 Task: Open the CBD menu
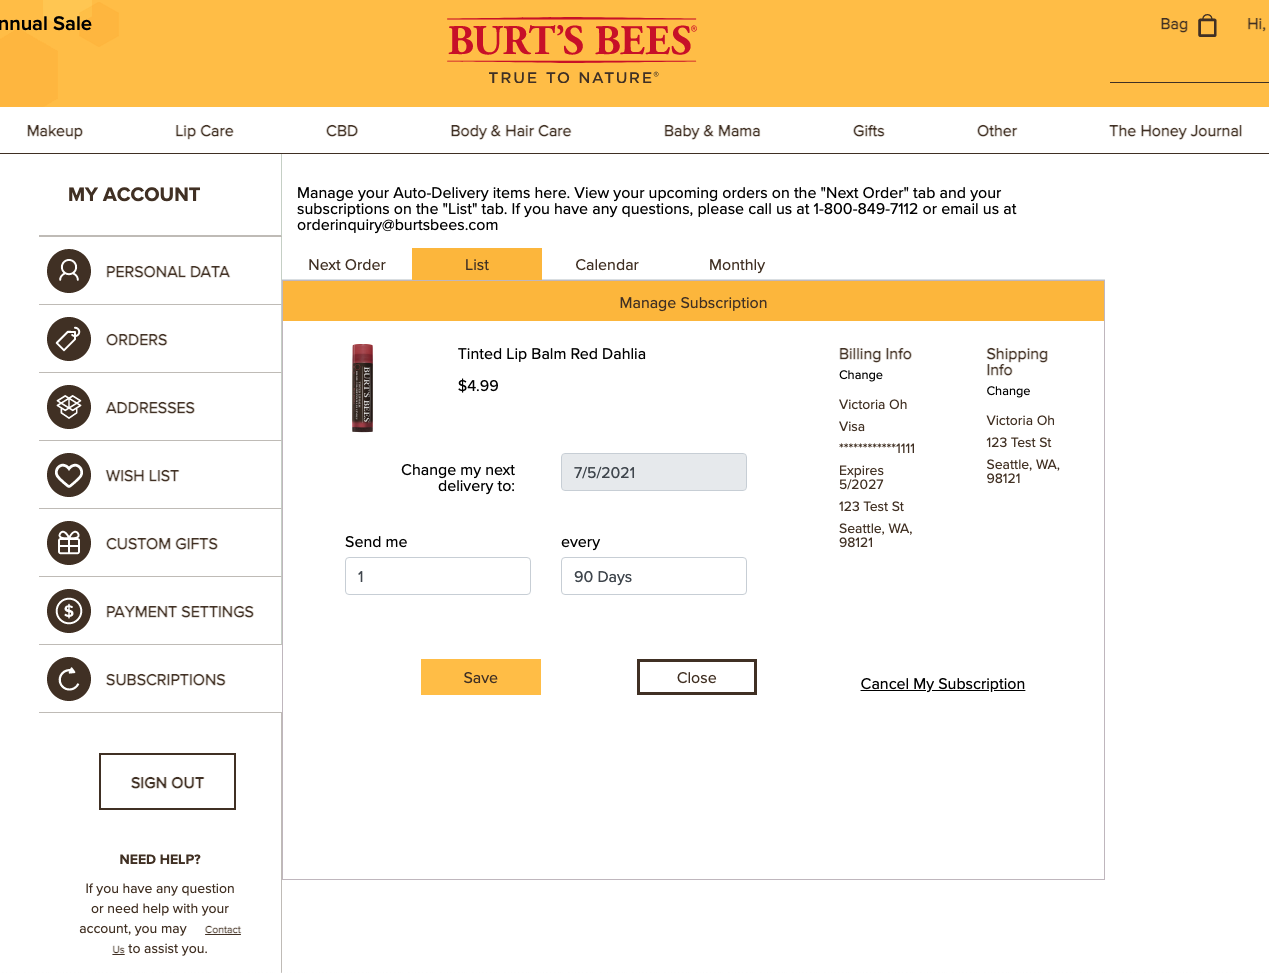342,131
